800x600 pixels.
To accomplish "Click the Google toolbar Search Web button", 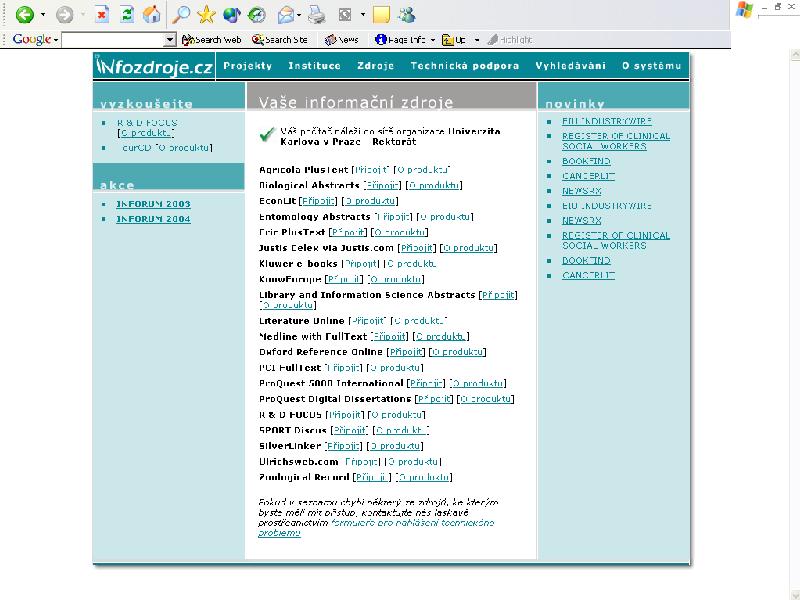I will (212, 40).
